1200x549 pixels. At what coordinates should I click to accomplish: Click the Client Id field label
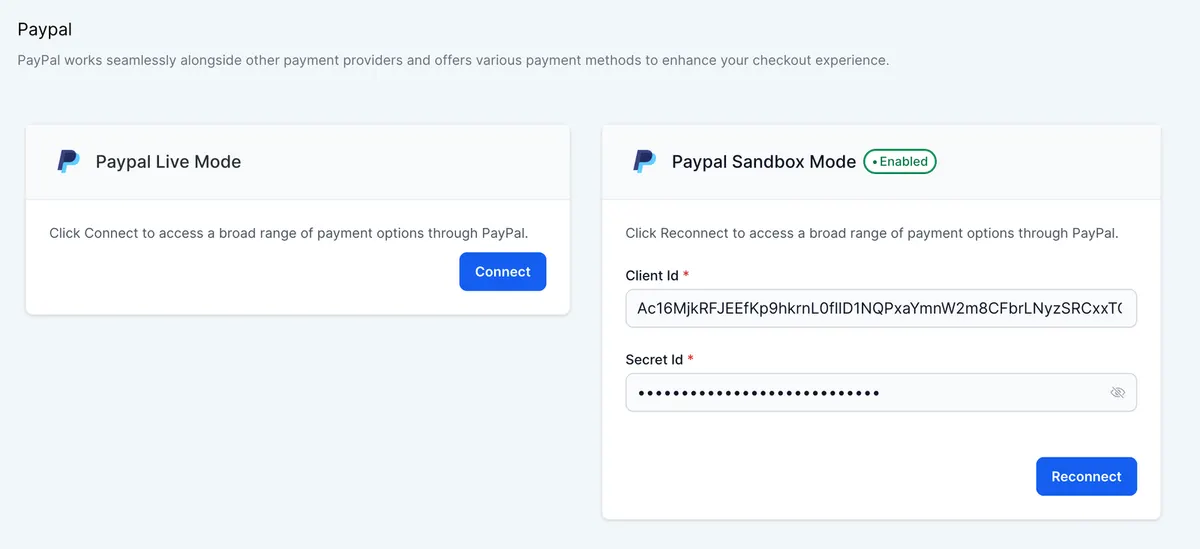pyautogui.click(x=652, y=275)
